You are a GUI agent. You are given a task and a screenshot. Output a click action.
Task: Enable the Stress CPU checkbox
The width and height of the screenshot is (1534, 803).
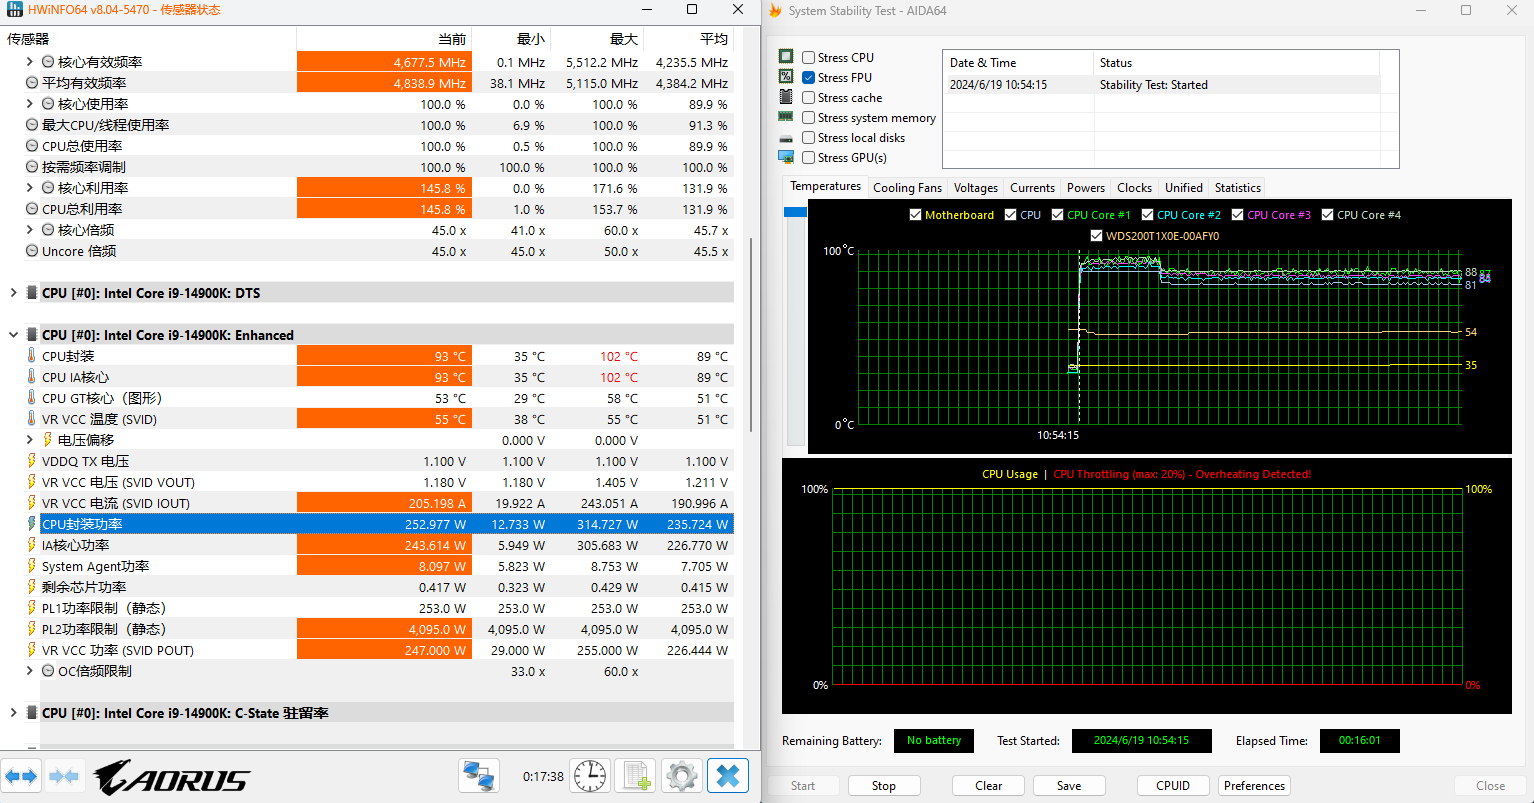(809, 58)
